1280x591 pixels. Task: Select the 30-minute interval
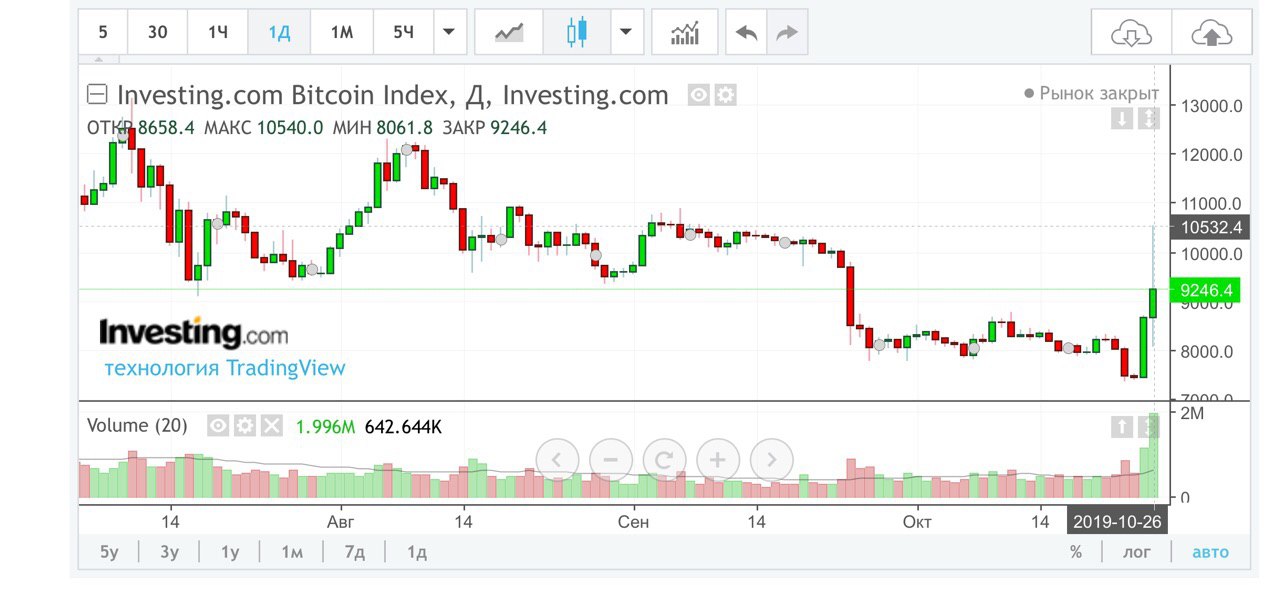pyautogui.click(x=158, y=32)
